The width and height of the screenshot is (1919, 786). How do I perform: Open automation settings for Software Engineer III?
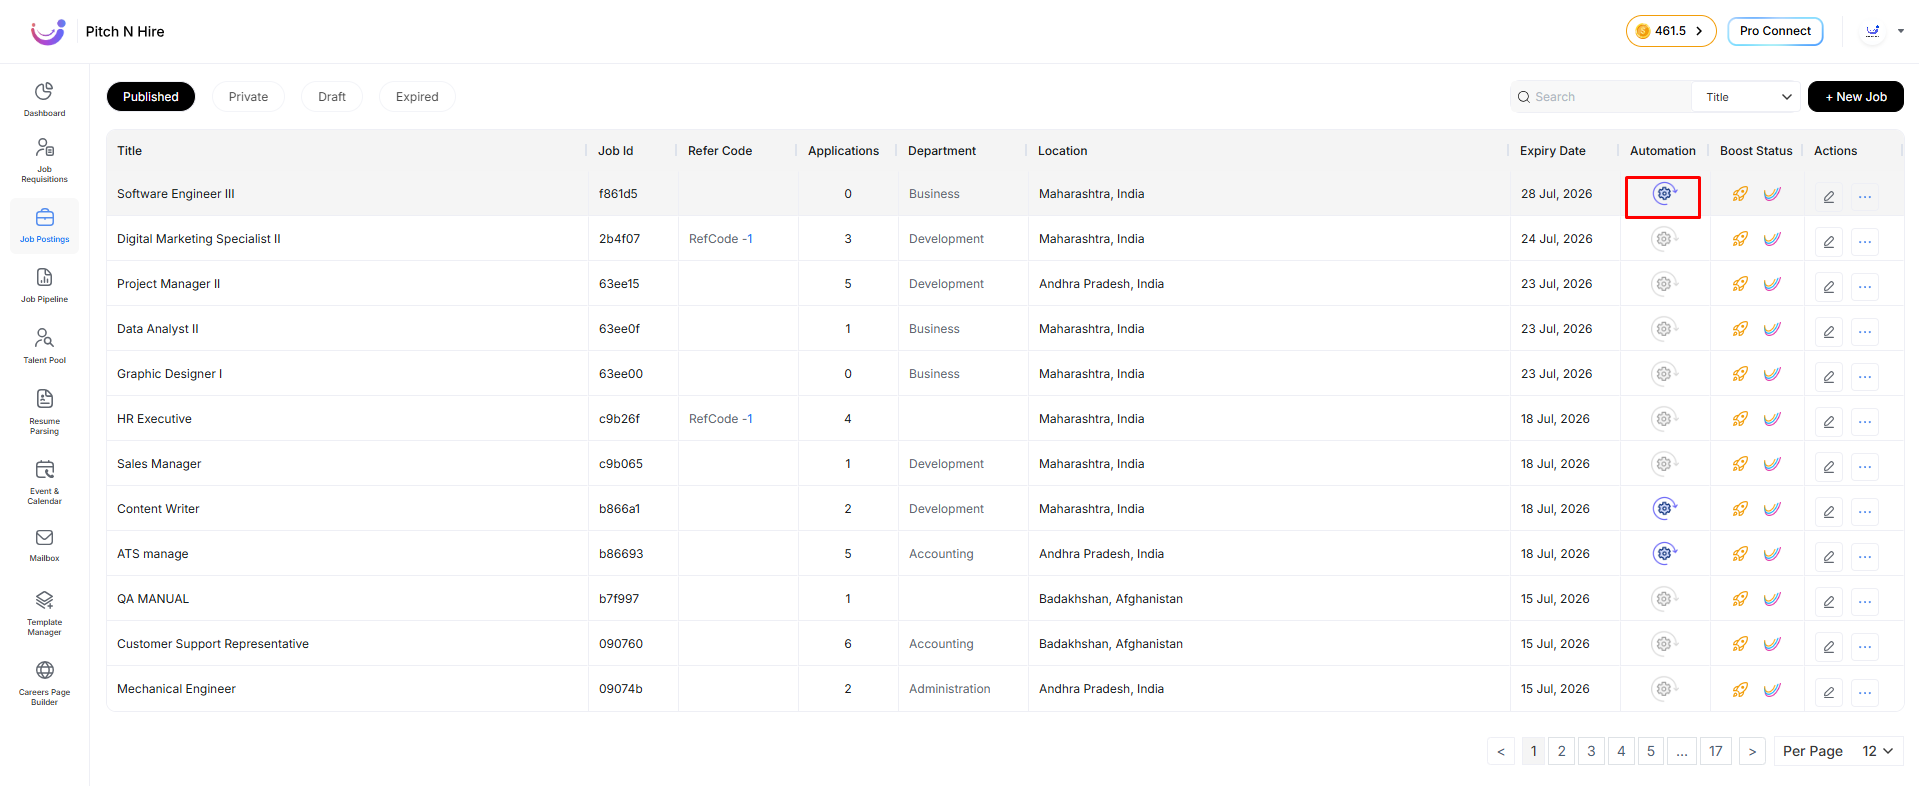[x=1664, y=194]
